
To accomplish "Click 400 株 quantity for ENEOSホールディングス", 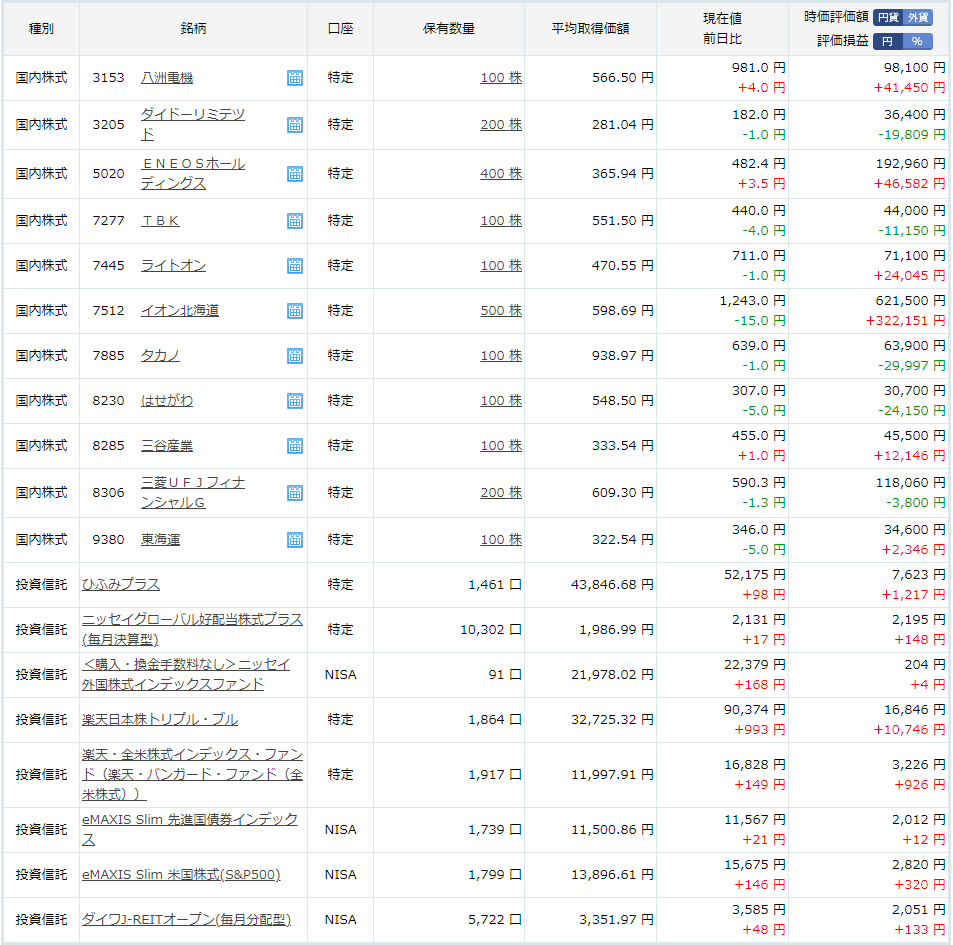I will (x=501, y=174).
